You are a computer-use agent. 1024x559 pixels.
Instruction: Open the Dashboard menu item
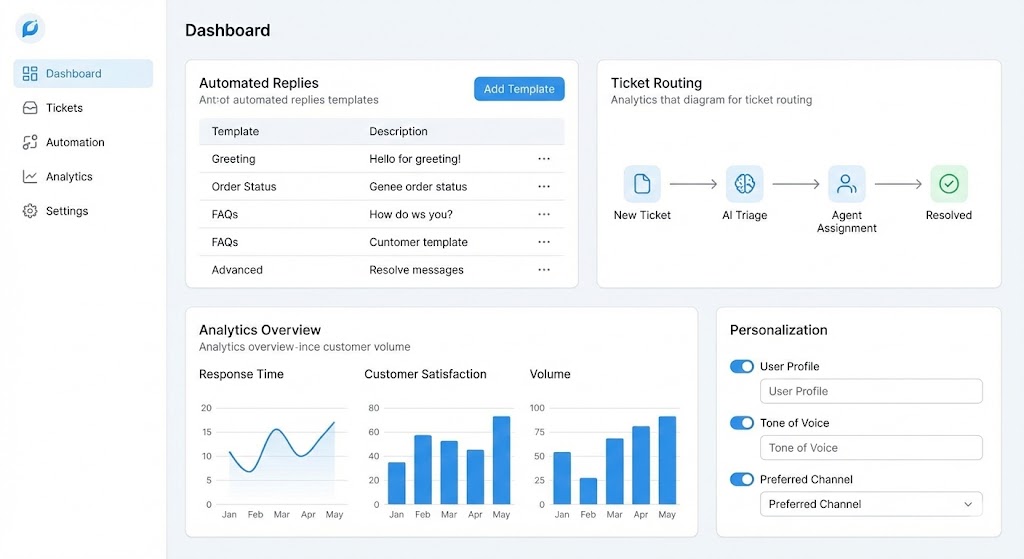(x=83, y=74)
